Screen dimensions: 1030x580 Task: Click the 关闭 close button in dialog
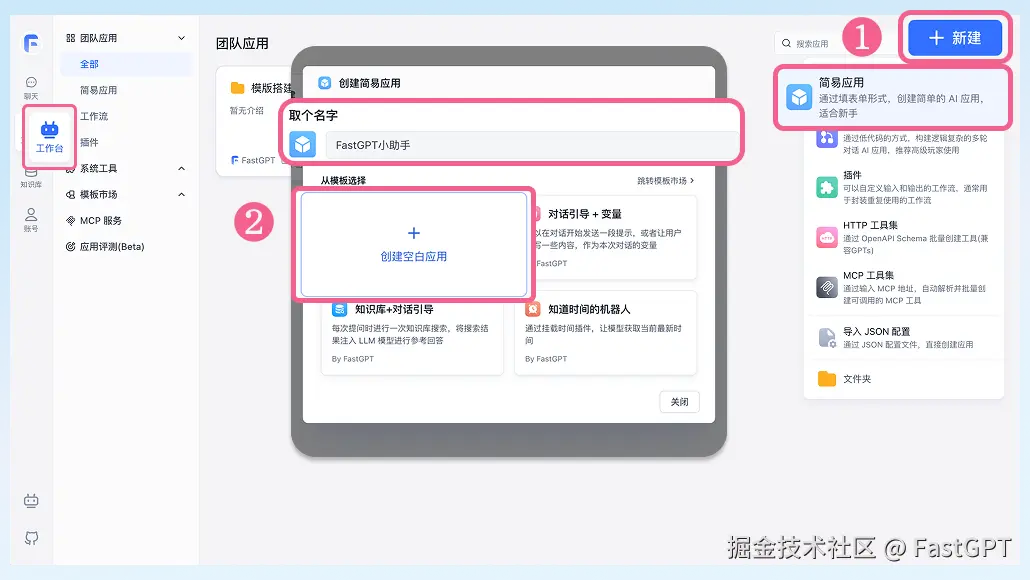tap(679, 402)
